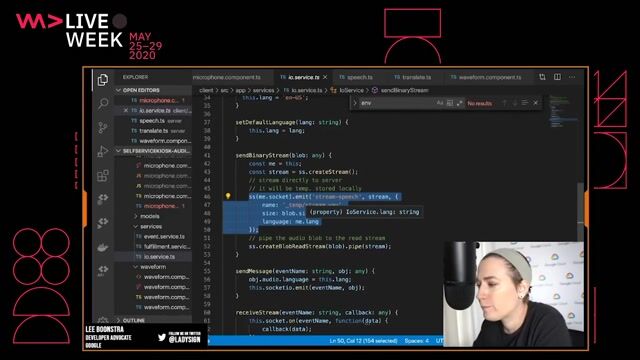Open the Docker view in activity bar
640x360 pixels.
click(x=103, y=247)
